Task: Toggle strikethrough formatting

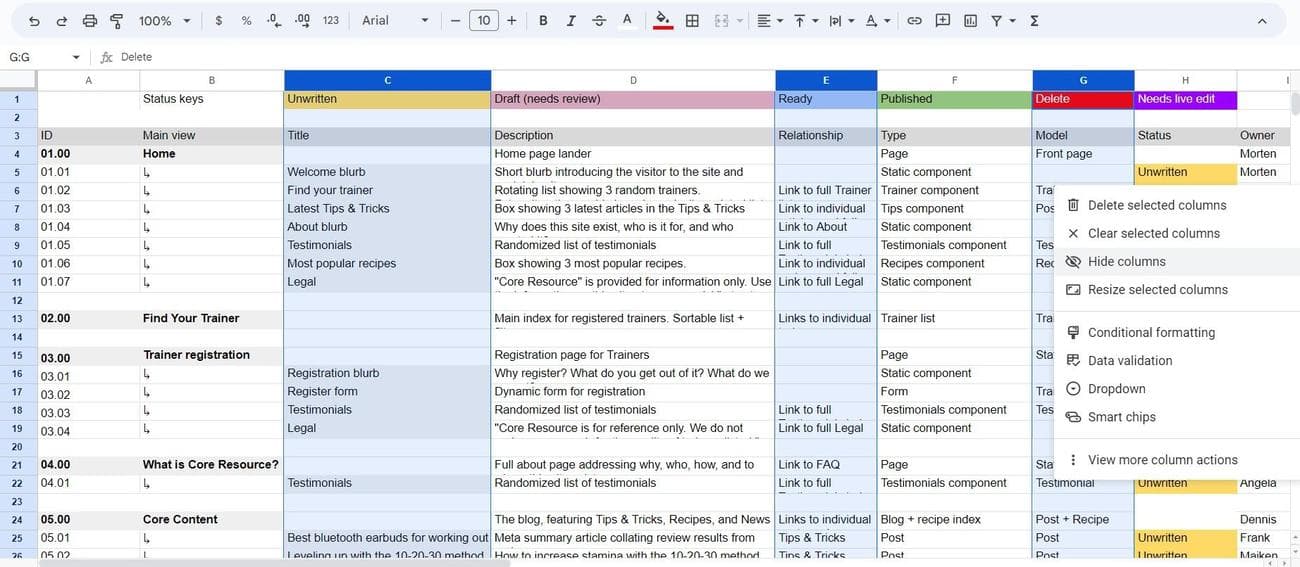Action: click(x=599, y=21)
